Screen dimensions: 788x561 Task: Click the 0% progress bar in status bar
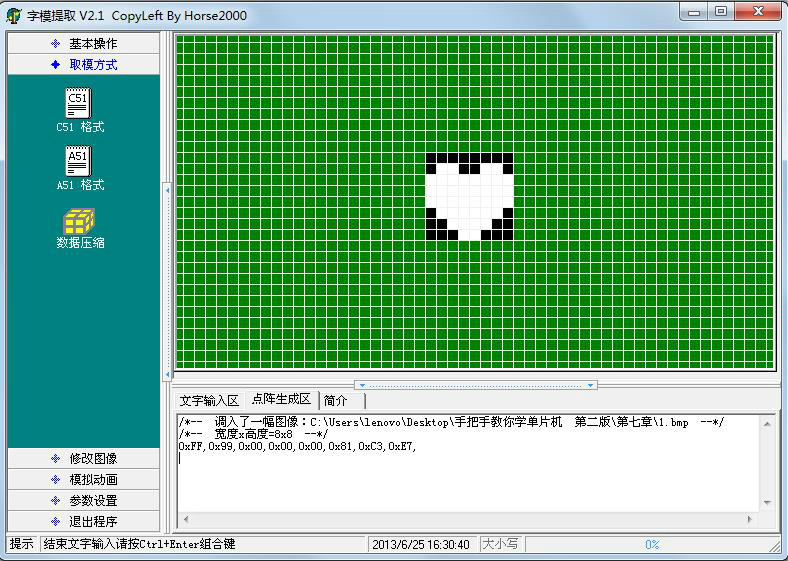(x=651, y=545)
